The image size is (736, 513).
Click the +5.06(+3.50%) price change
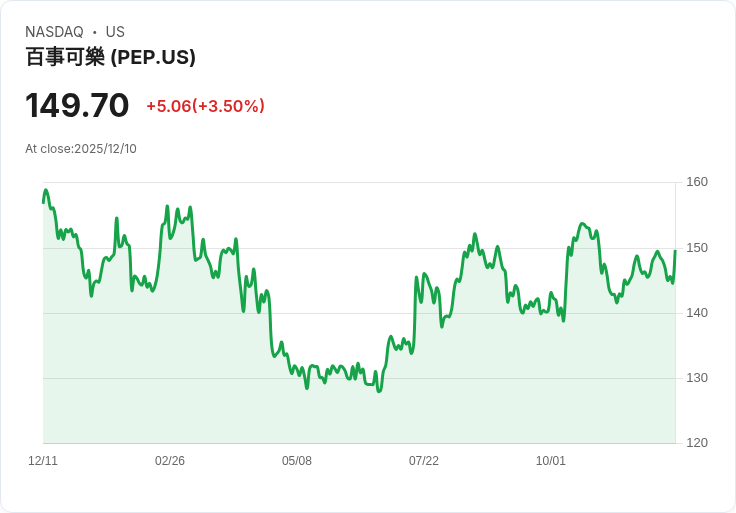(205, 106)
